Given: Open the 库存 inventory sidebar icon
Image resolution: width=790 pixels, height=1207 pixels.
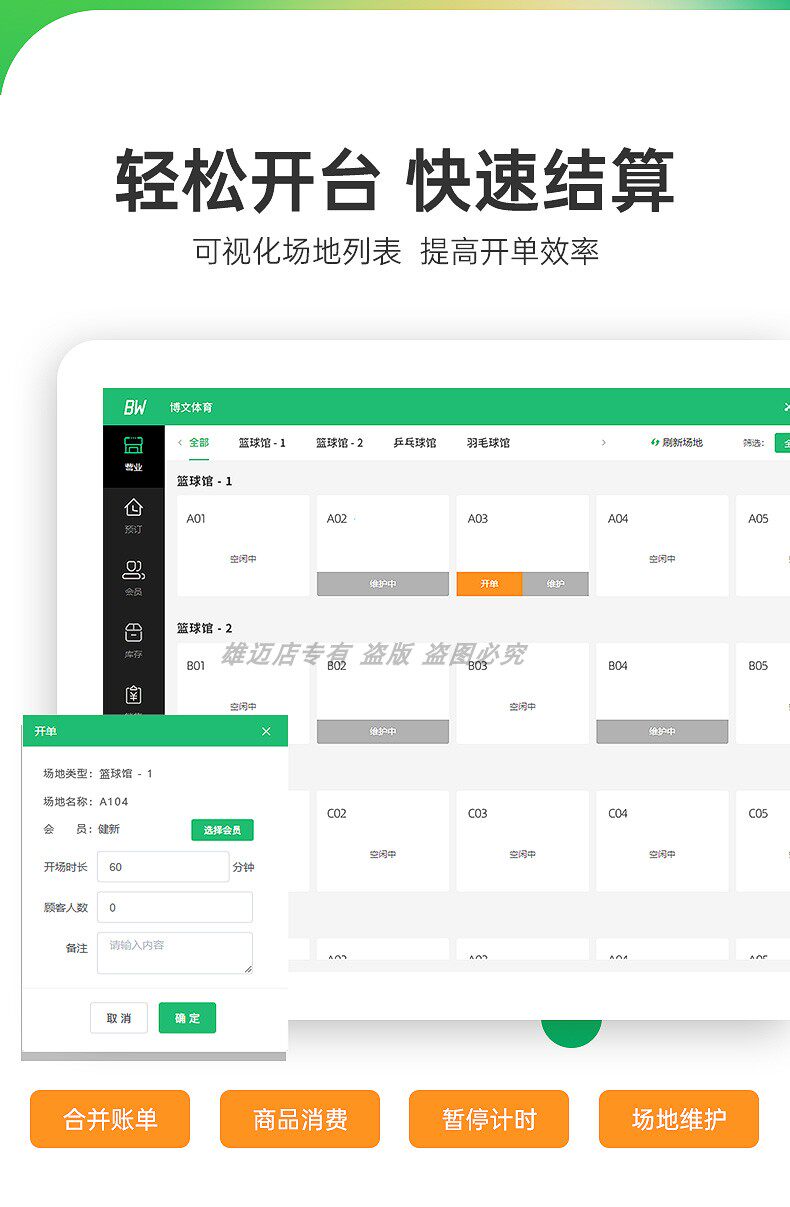Looking at the screenshot, I should pyautogui.click(x=133, y=640).
